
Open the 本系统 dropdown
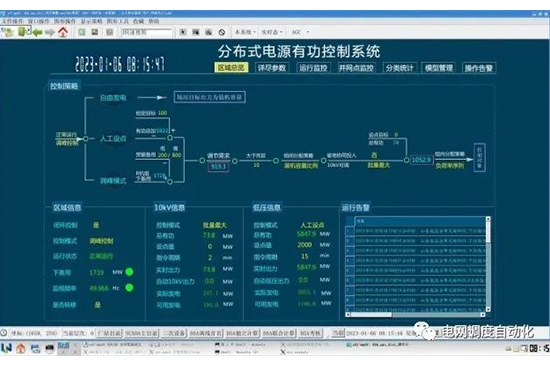[x=245, y=32]
